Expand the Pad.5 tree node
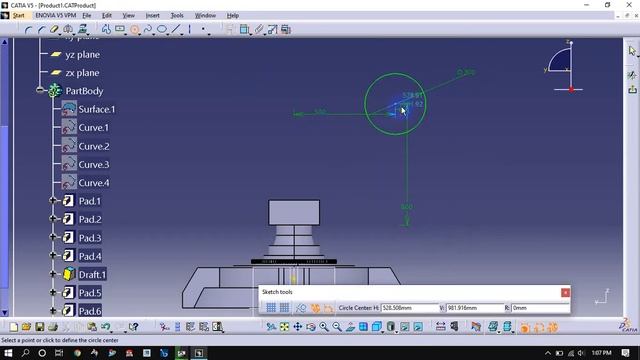This screenshot has width=640, height=360. click(53, 292)
